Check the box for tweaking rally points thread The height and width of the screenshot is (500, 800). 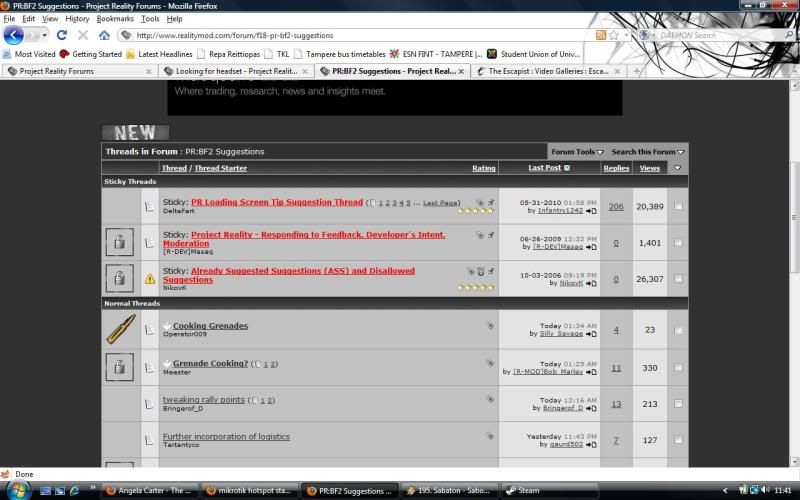[679, 404]
